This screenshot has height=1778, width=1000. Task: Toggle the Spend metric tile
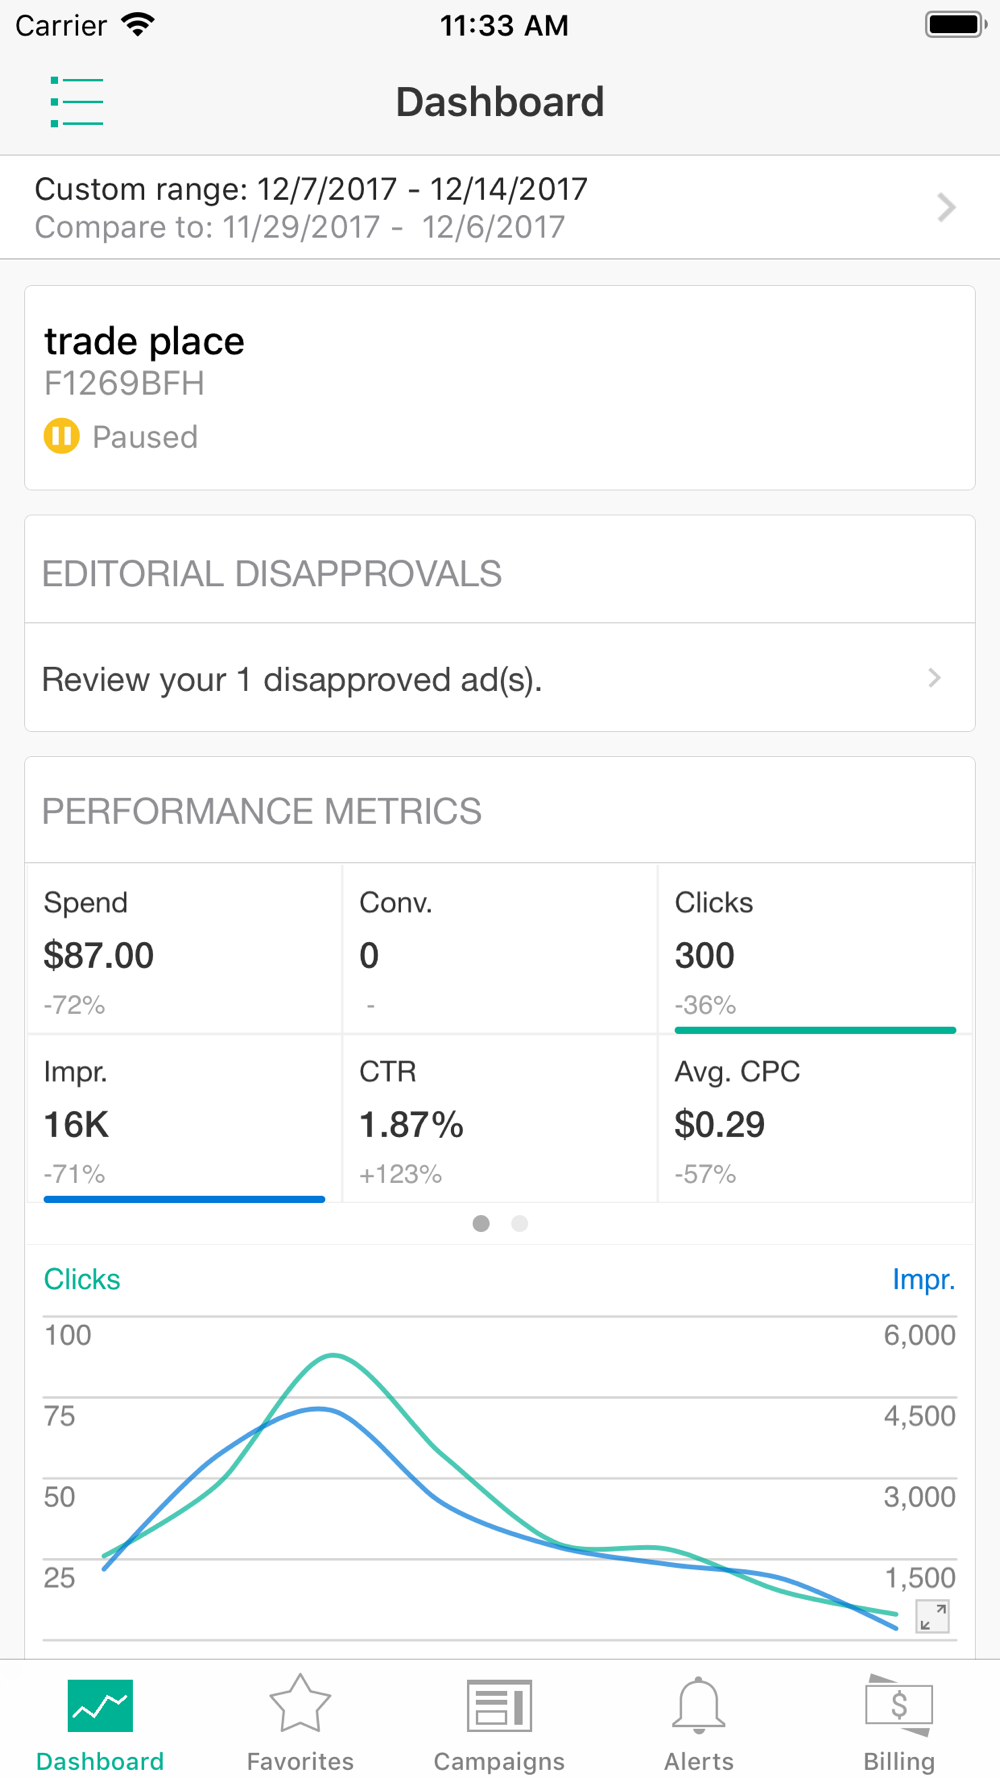coord(185,949)
